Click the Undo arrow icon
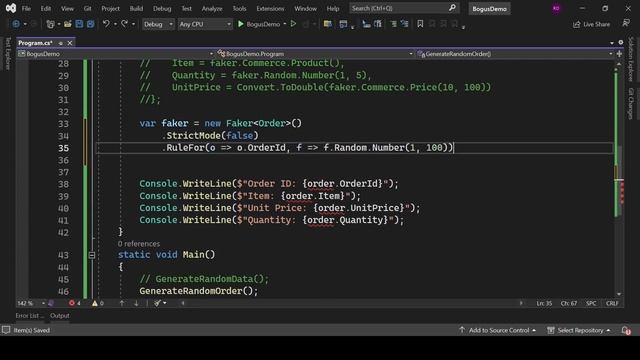The height and width of the screenshot is (360, 640). pyautogui.click(x=106, y=24)
